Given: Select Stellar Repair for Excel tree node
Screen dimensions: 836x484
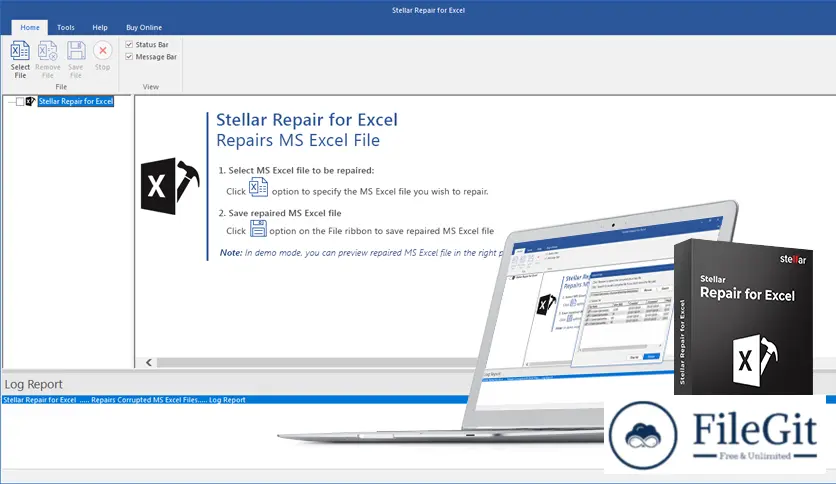Looking at the screenshot, I should (x=76, y=101).
